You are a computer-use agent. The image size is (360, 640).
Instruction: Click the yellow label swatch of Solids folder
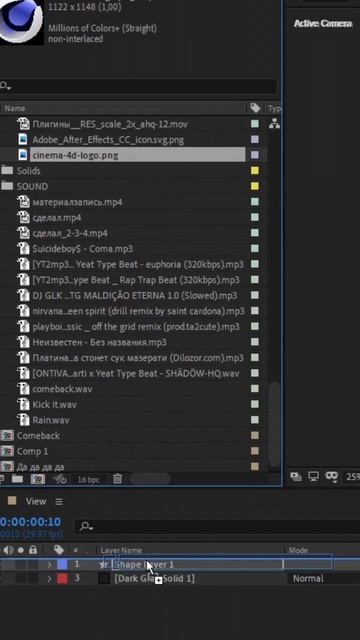(255, 171)
